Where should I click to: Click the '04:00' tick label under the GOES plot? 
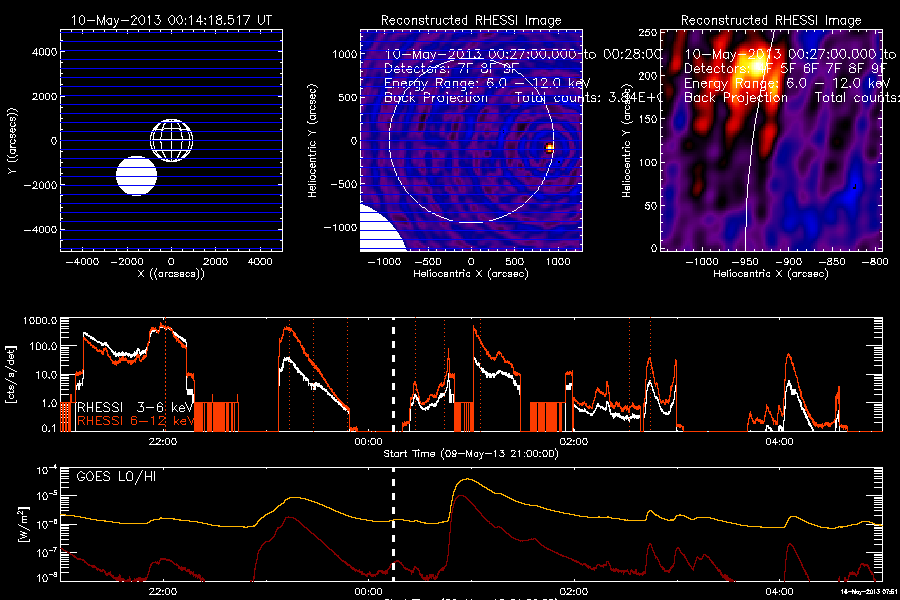(x=779, y=591)
